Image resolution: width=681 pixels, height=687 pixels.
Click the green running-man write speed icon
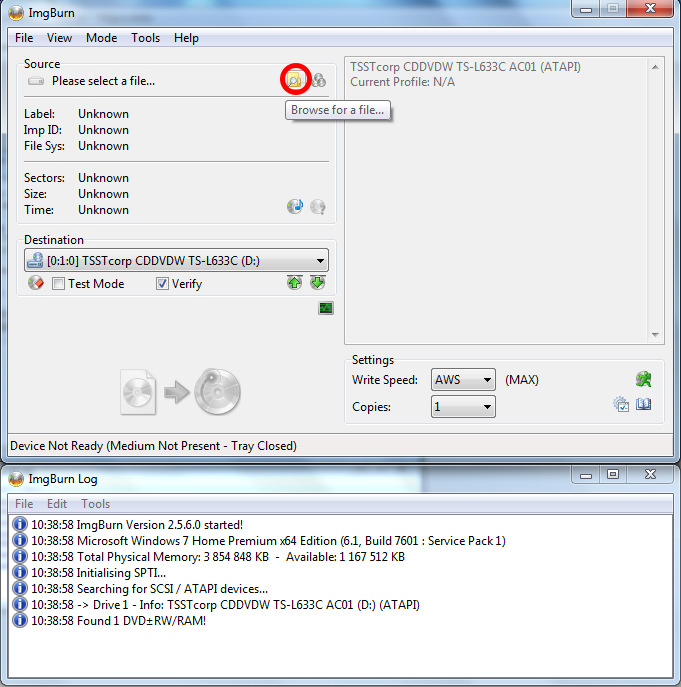click(643, 379)
